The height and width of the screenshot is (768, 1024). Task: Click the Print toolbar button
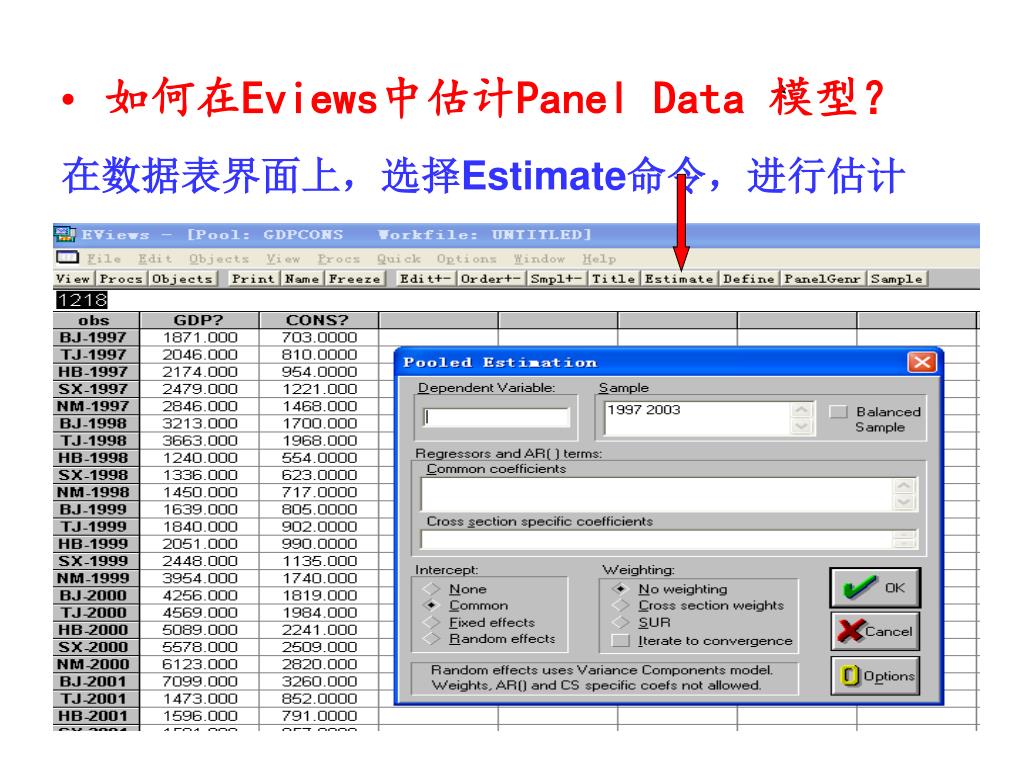tap(253, 279)
